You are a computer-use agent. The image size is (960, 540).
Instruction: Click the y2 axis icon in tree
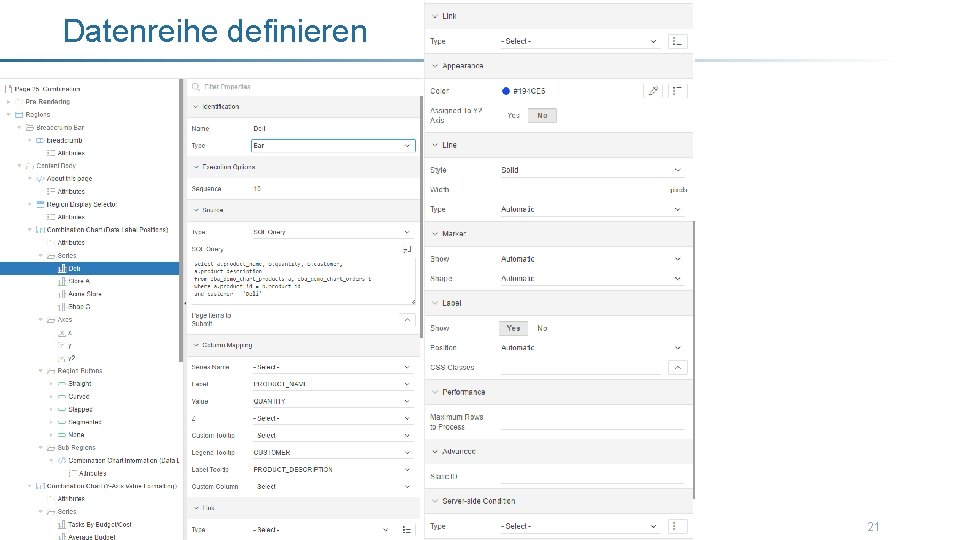[x=62, y=358]
